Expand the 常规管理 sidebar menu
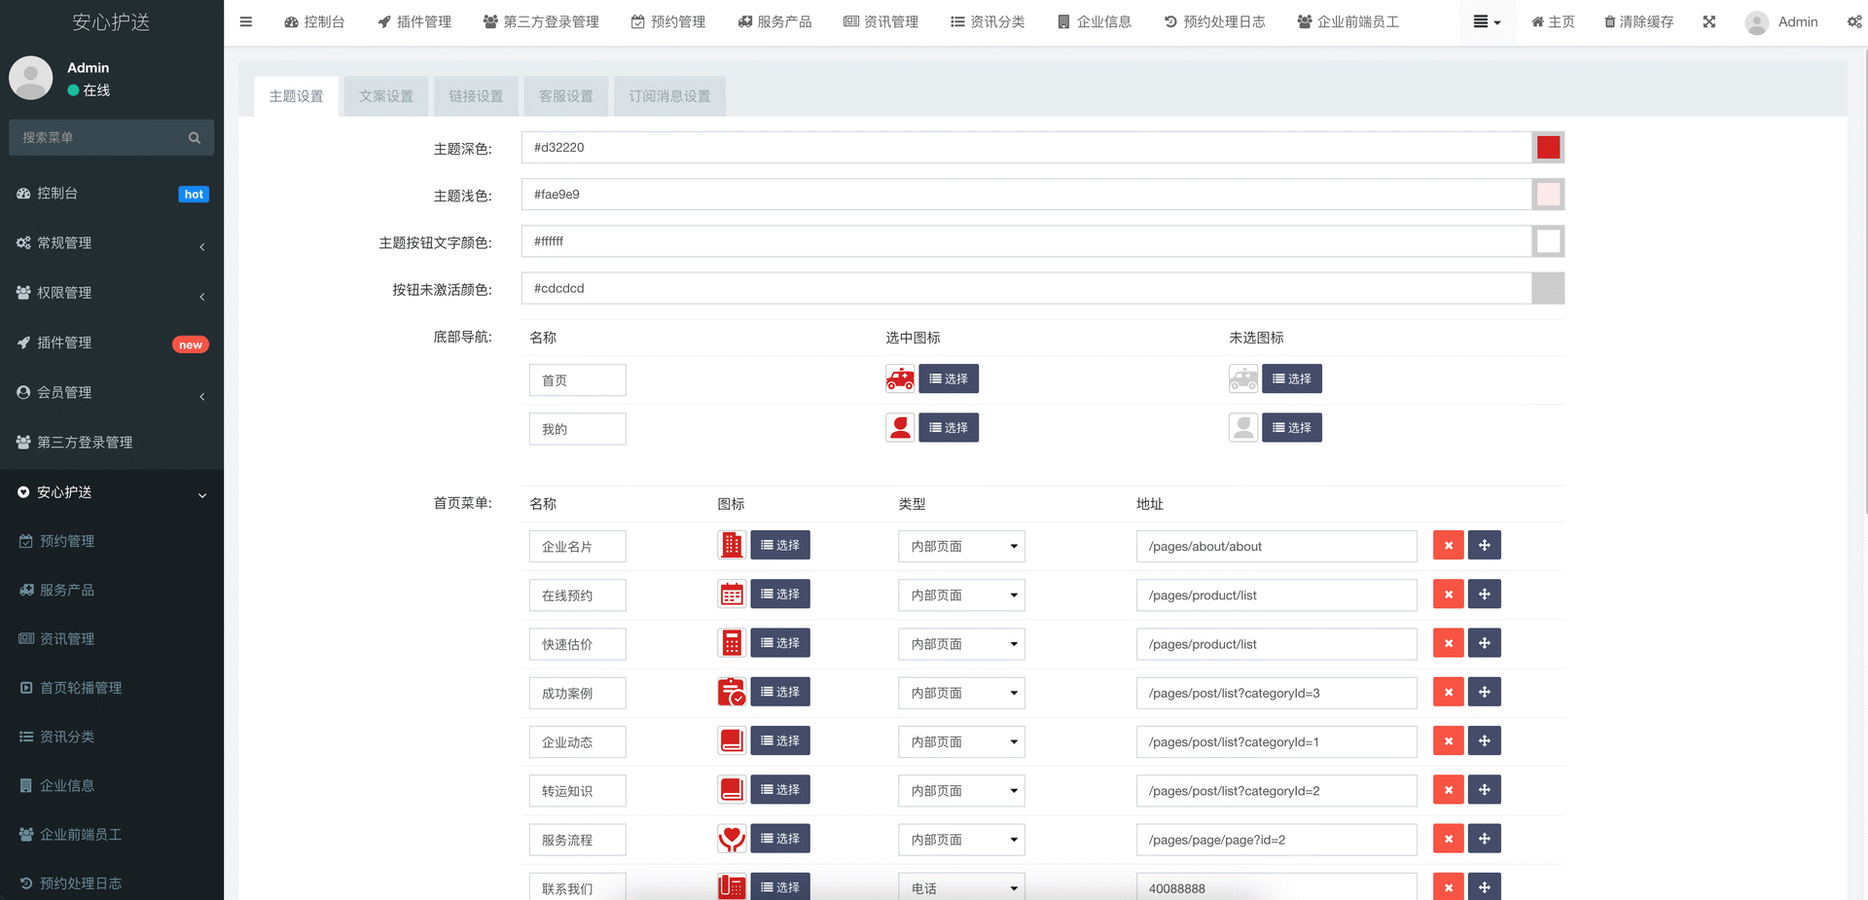The height and width of the screenshot is (900, 1868). (x=111, y=243)
